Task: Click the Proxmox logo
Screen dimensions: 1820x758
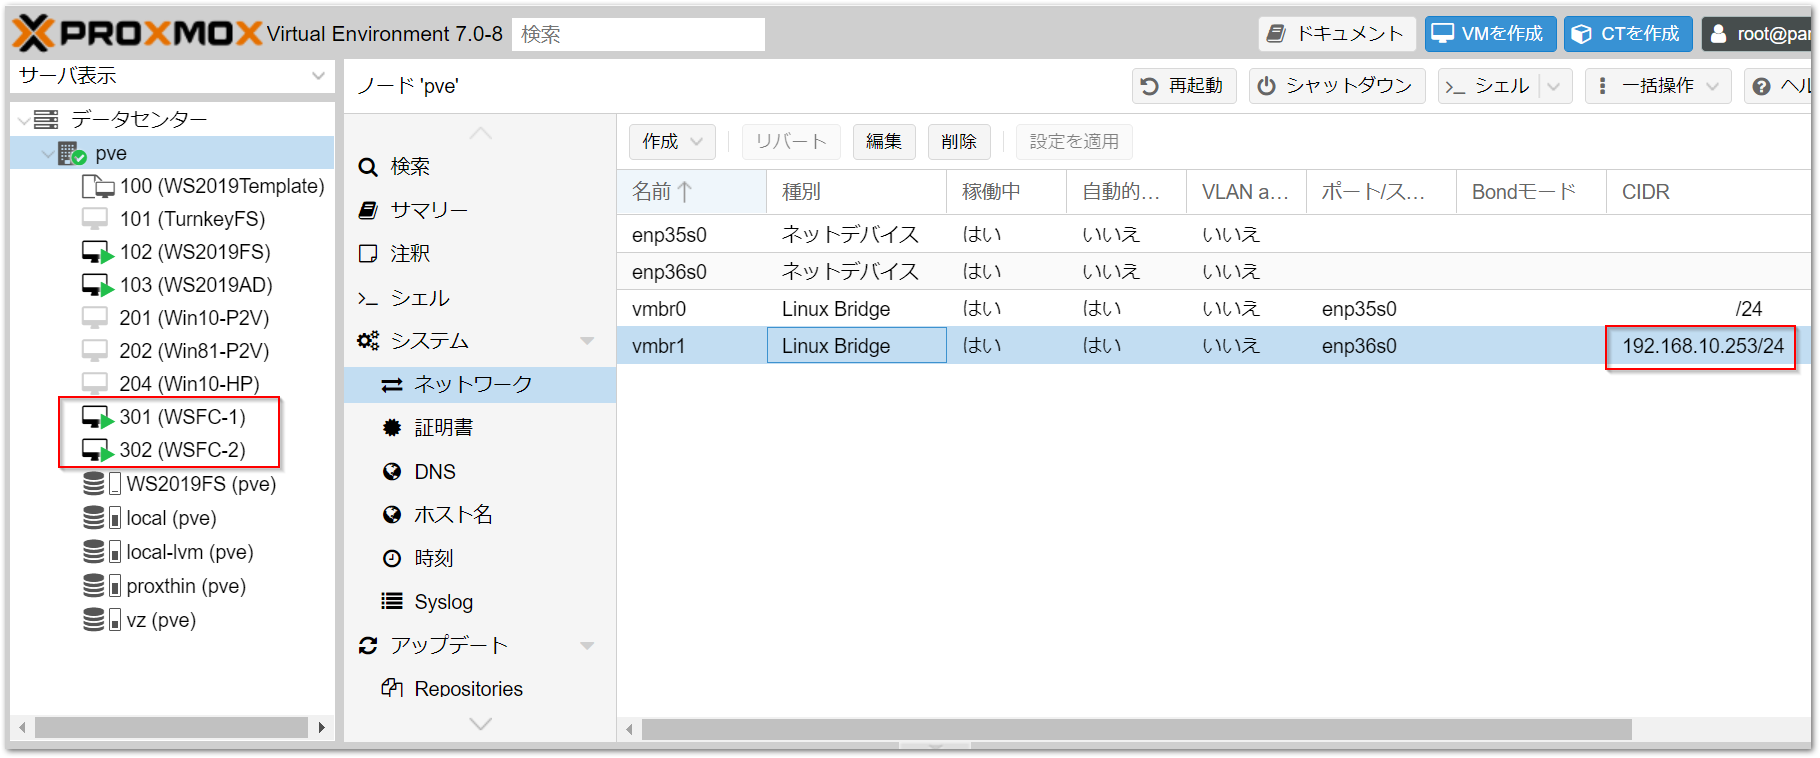Action: (137, 33)
